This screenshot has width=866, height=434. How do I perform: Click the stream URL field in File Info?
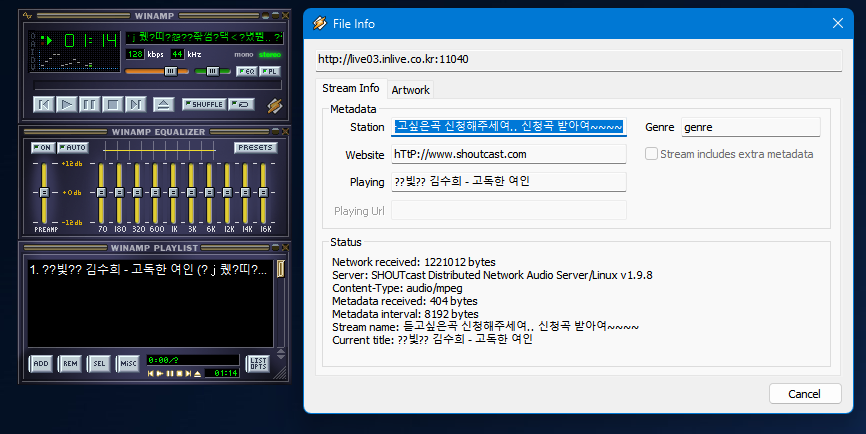579,60
